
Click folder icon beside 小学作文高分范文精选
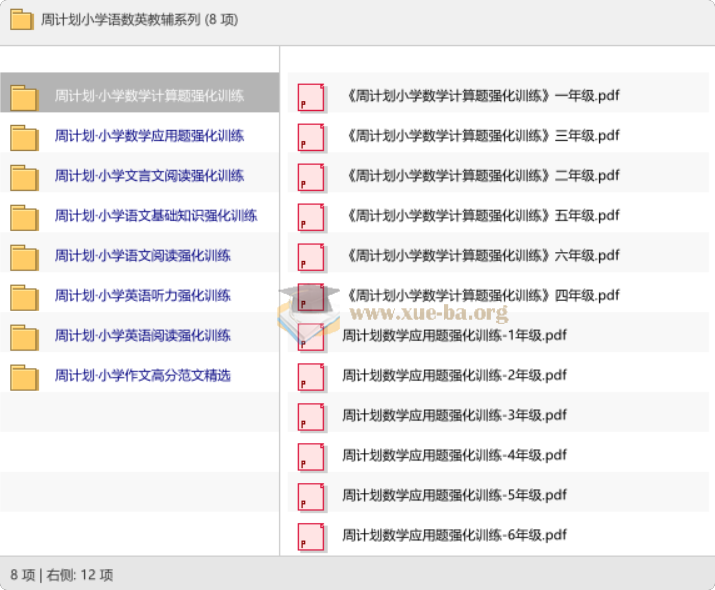pos(24,377)
